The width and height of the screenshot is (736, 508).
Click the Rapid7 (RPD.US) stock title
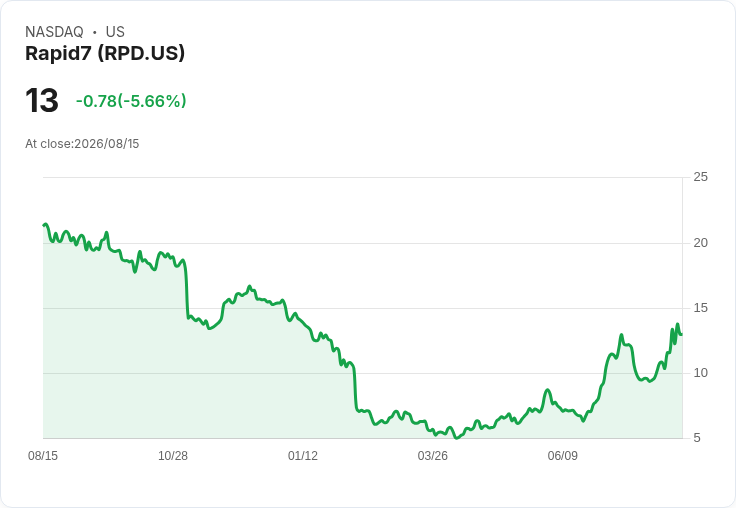[x=105, y=53]
